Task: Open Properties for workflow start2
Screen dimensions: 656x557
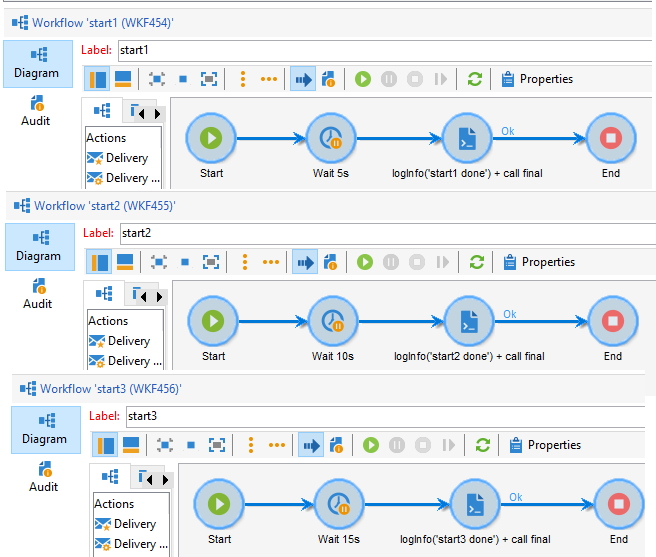Action: (539, 262)
